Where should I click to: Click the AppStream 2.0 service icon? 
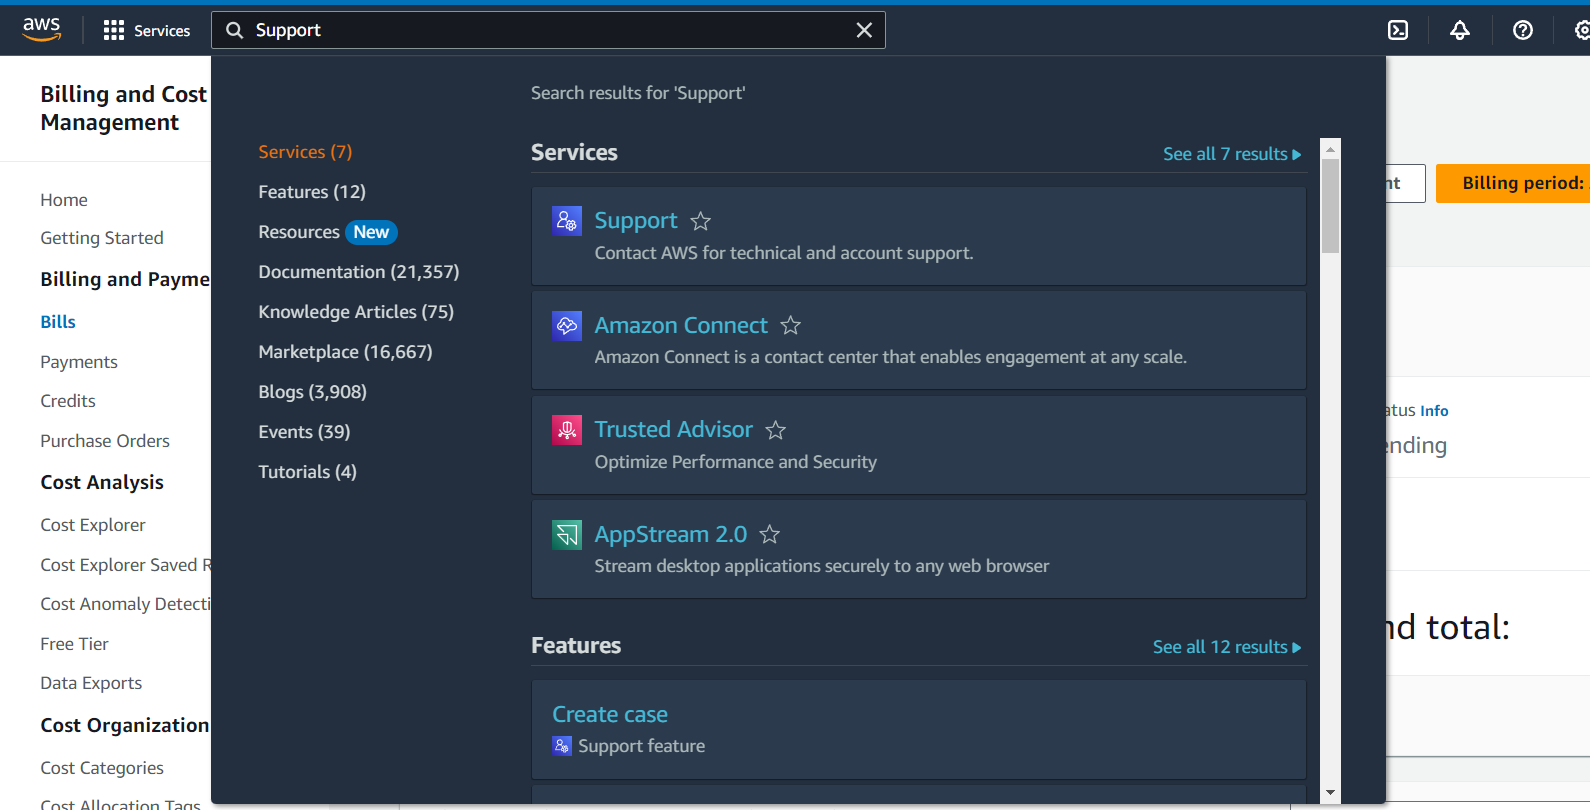coord(566,534)
